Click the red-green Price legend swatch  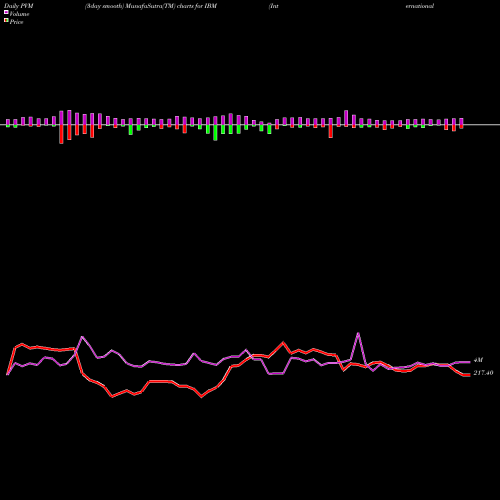(x=6, y=21)
